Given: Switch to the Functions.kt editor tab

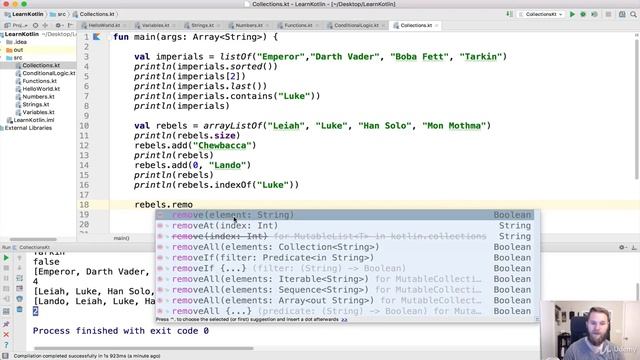Looking at the screenshot, I should [x=298, y=25].
